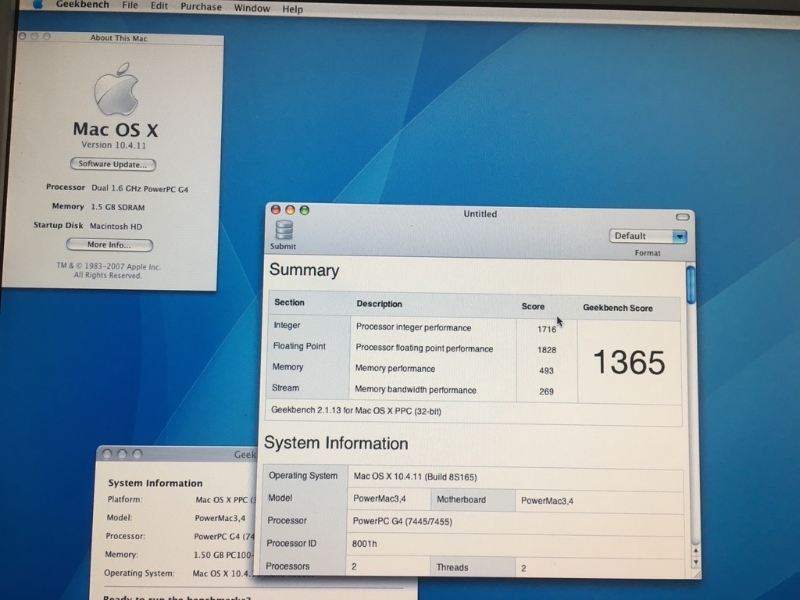Open the Purchase menu
The image size is (800, 600).
201,7
